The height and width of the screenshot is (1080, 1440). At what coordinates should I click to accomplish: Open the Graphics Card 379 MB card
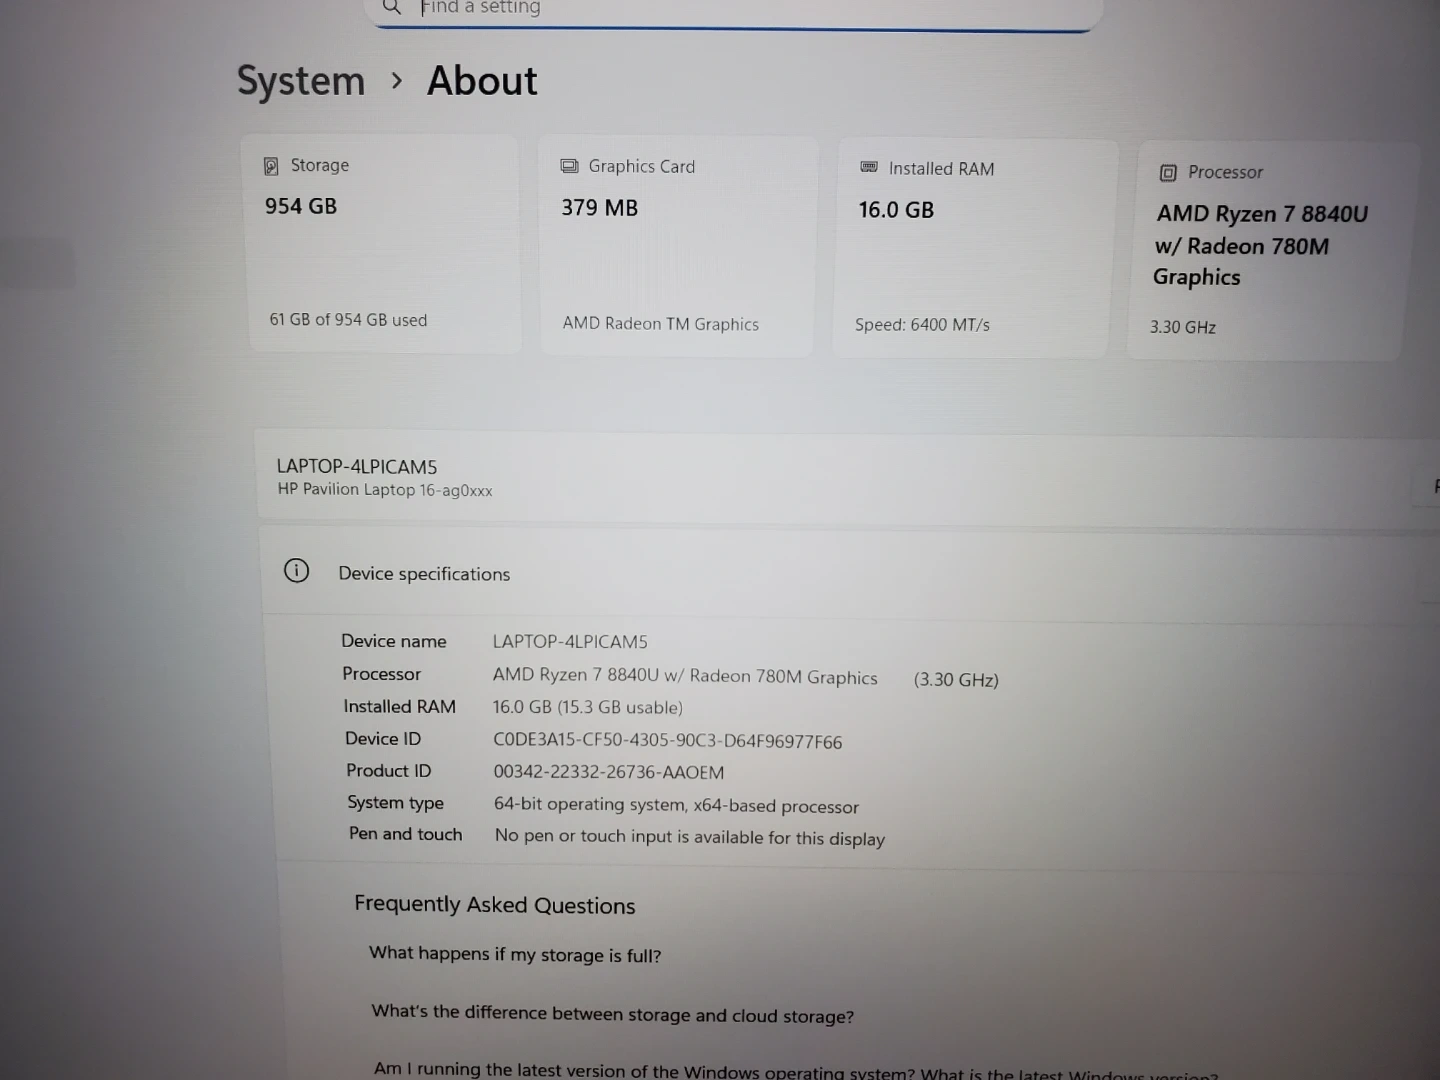[678, 246]
